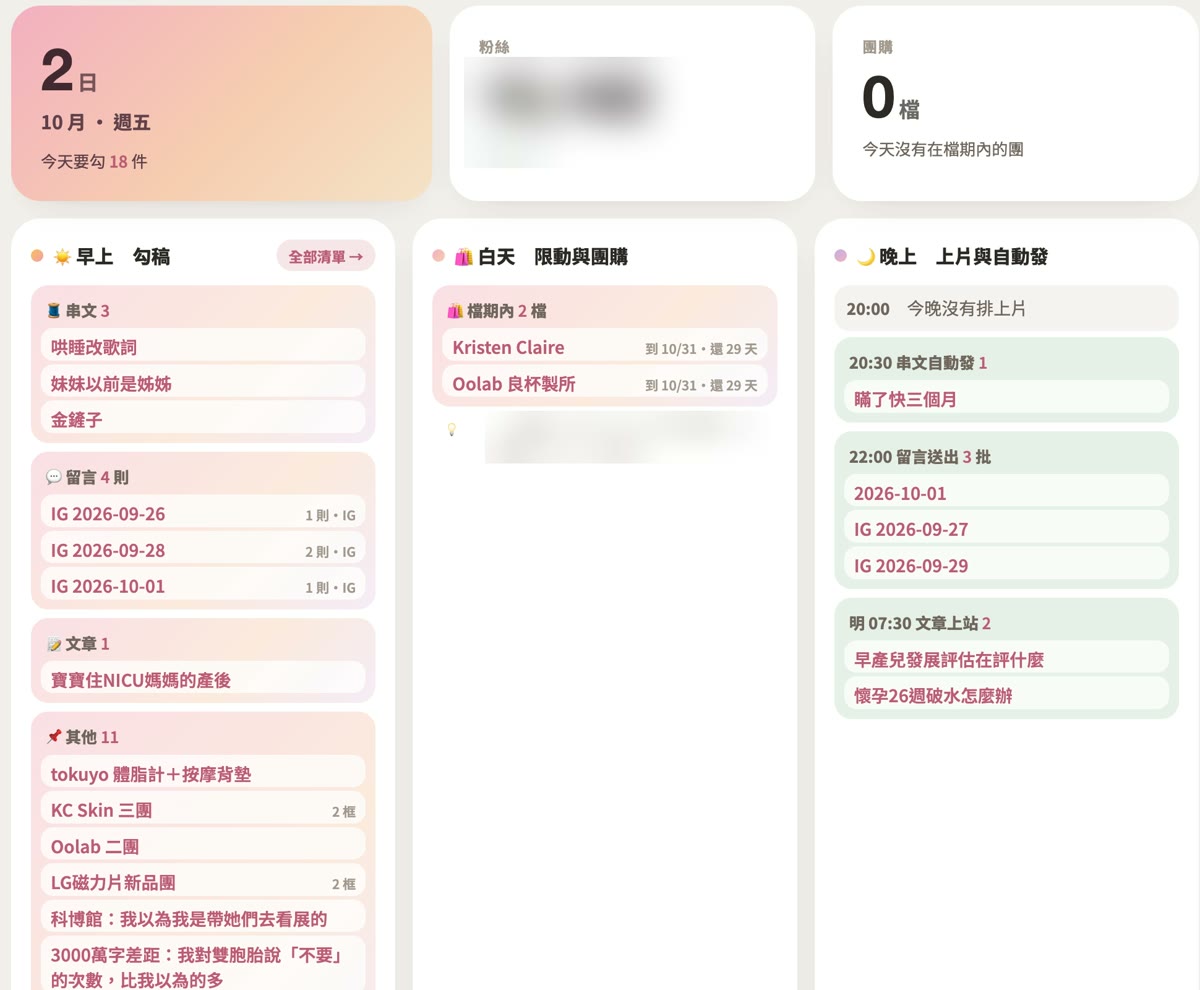Open evening comment batch IG 2026-09-29
Viewport: 1200px width, 990px height.
pyautogui.click(x=1007, y=565)
